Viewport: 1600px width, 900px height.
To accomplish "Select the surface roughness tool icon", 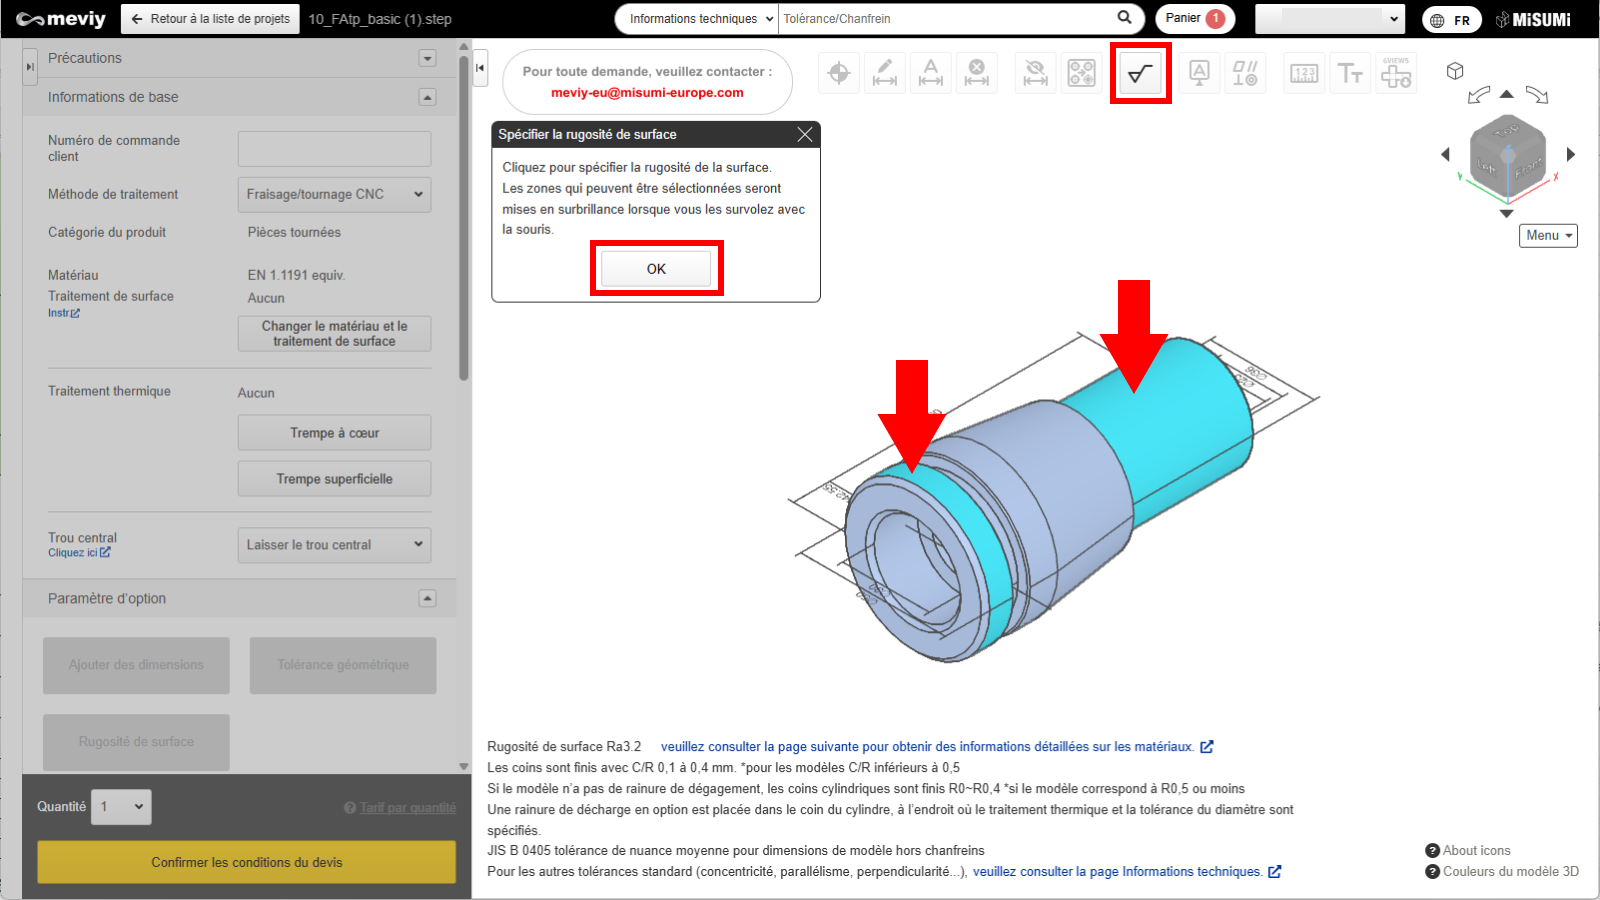I will 1140,73.
